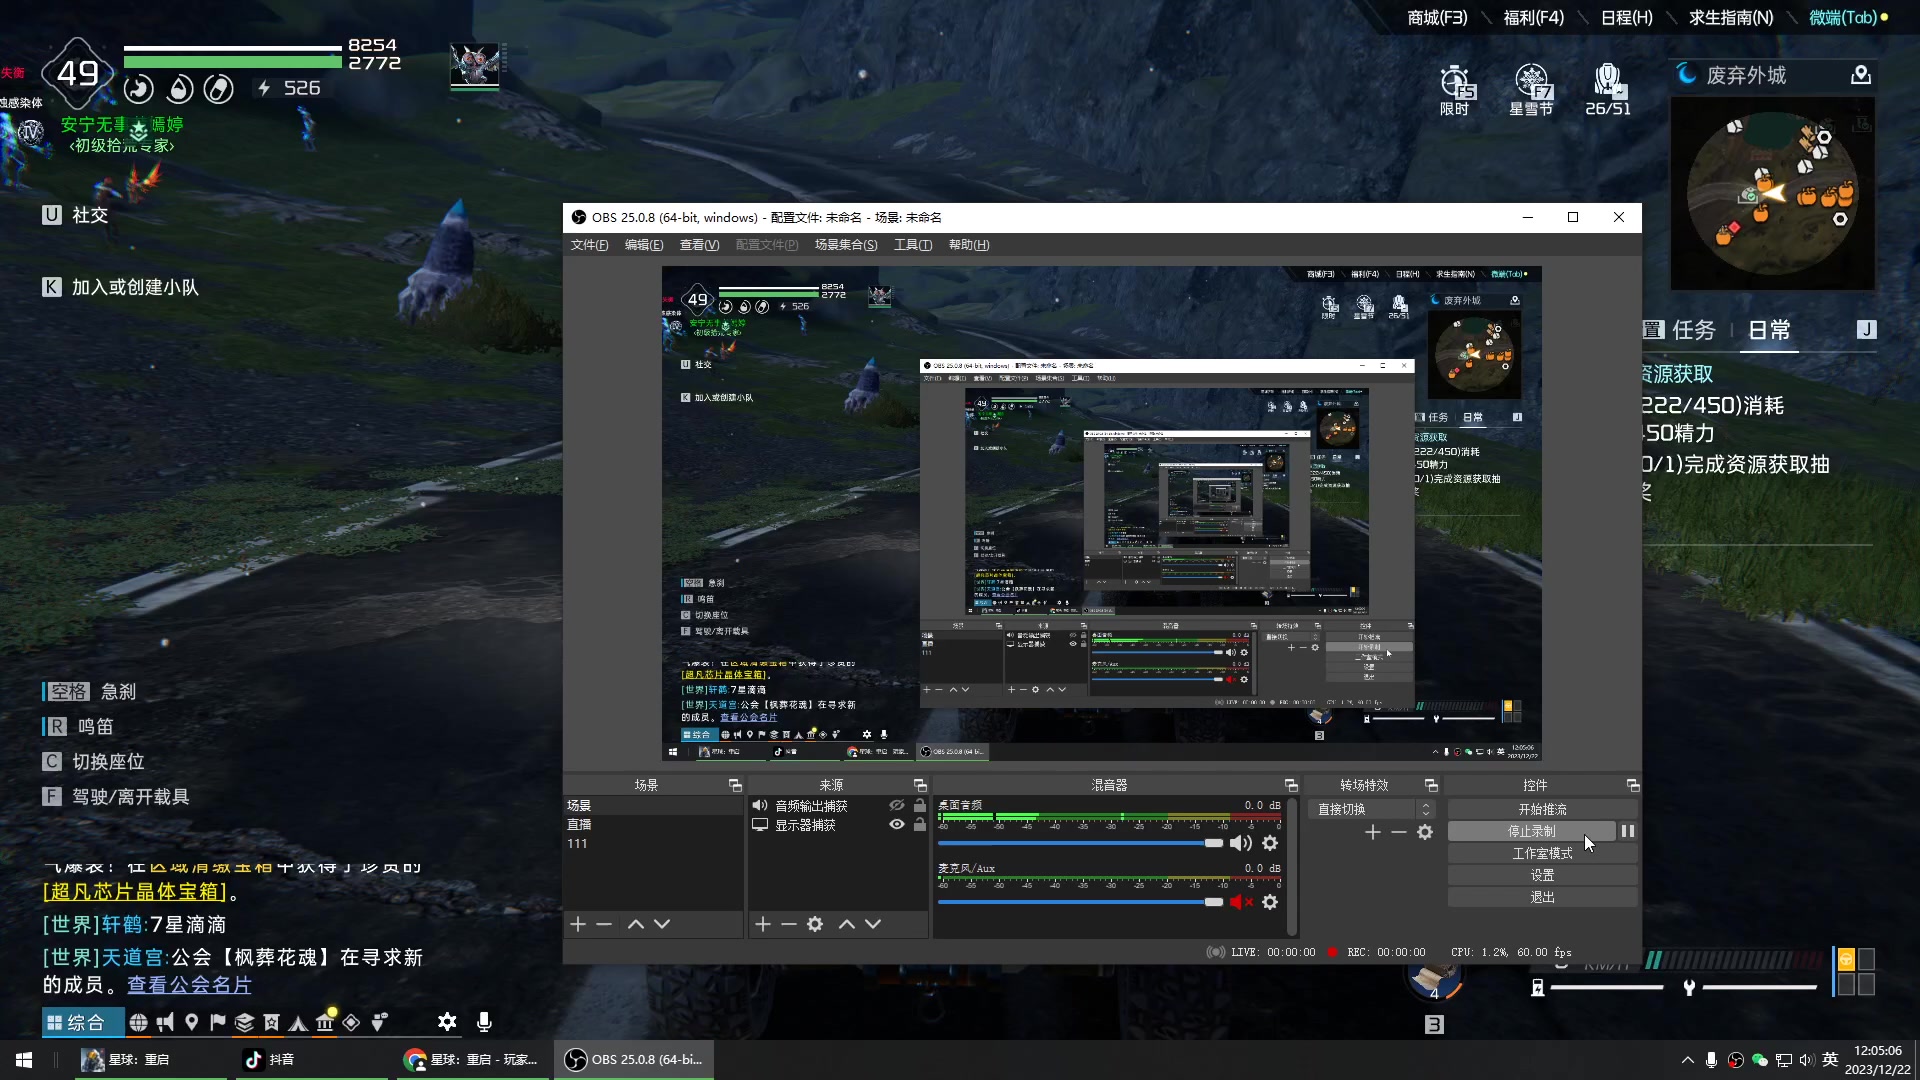
Task: Toggle the lock on the 音频输出捕获 source
Action: click(919, 805)
